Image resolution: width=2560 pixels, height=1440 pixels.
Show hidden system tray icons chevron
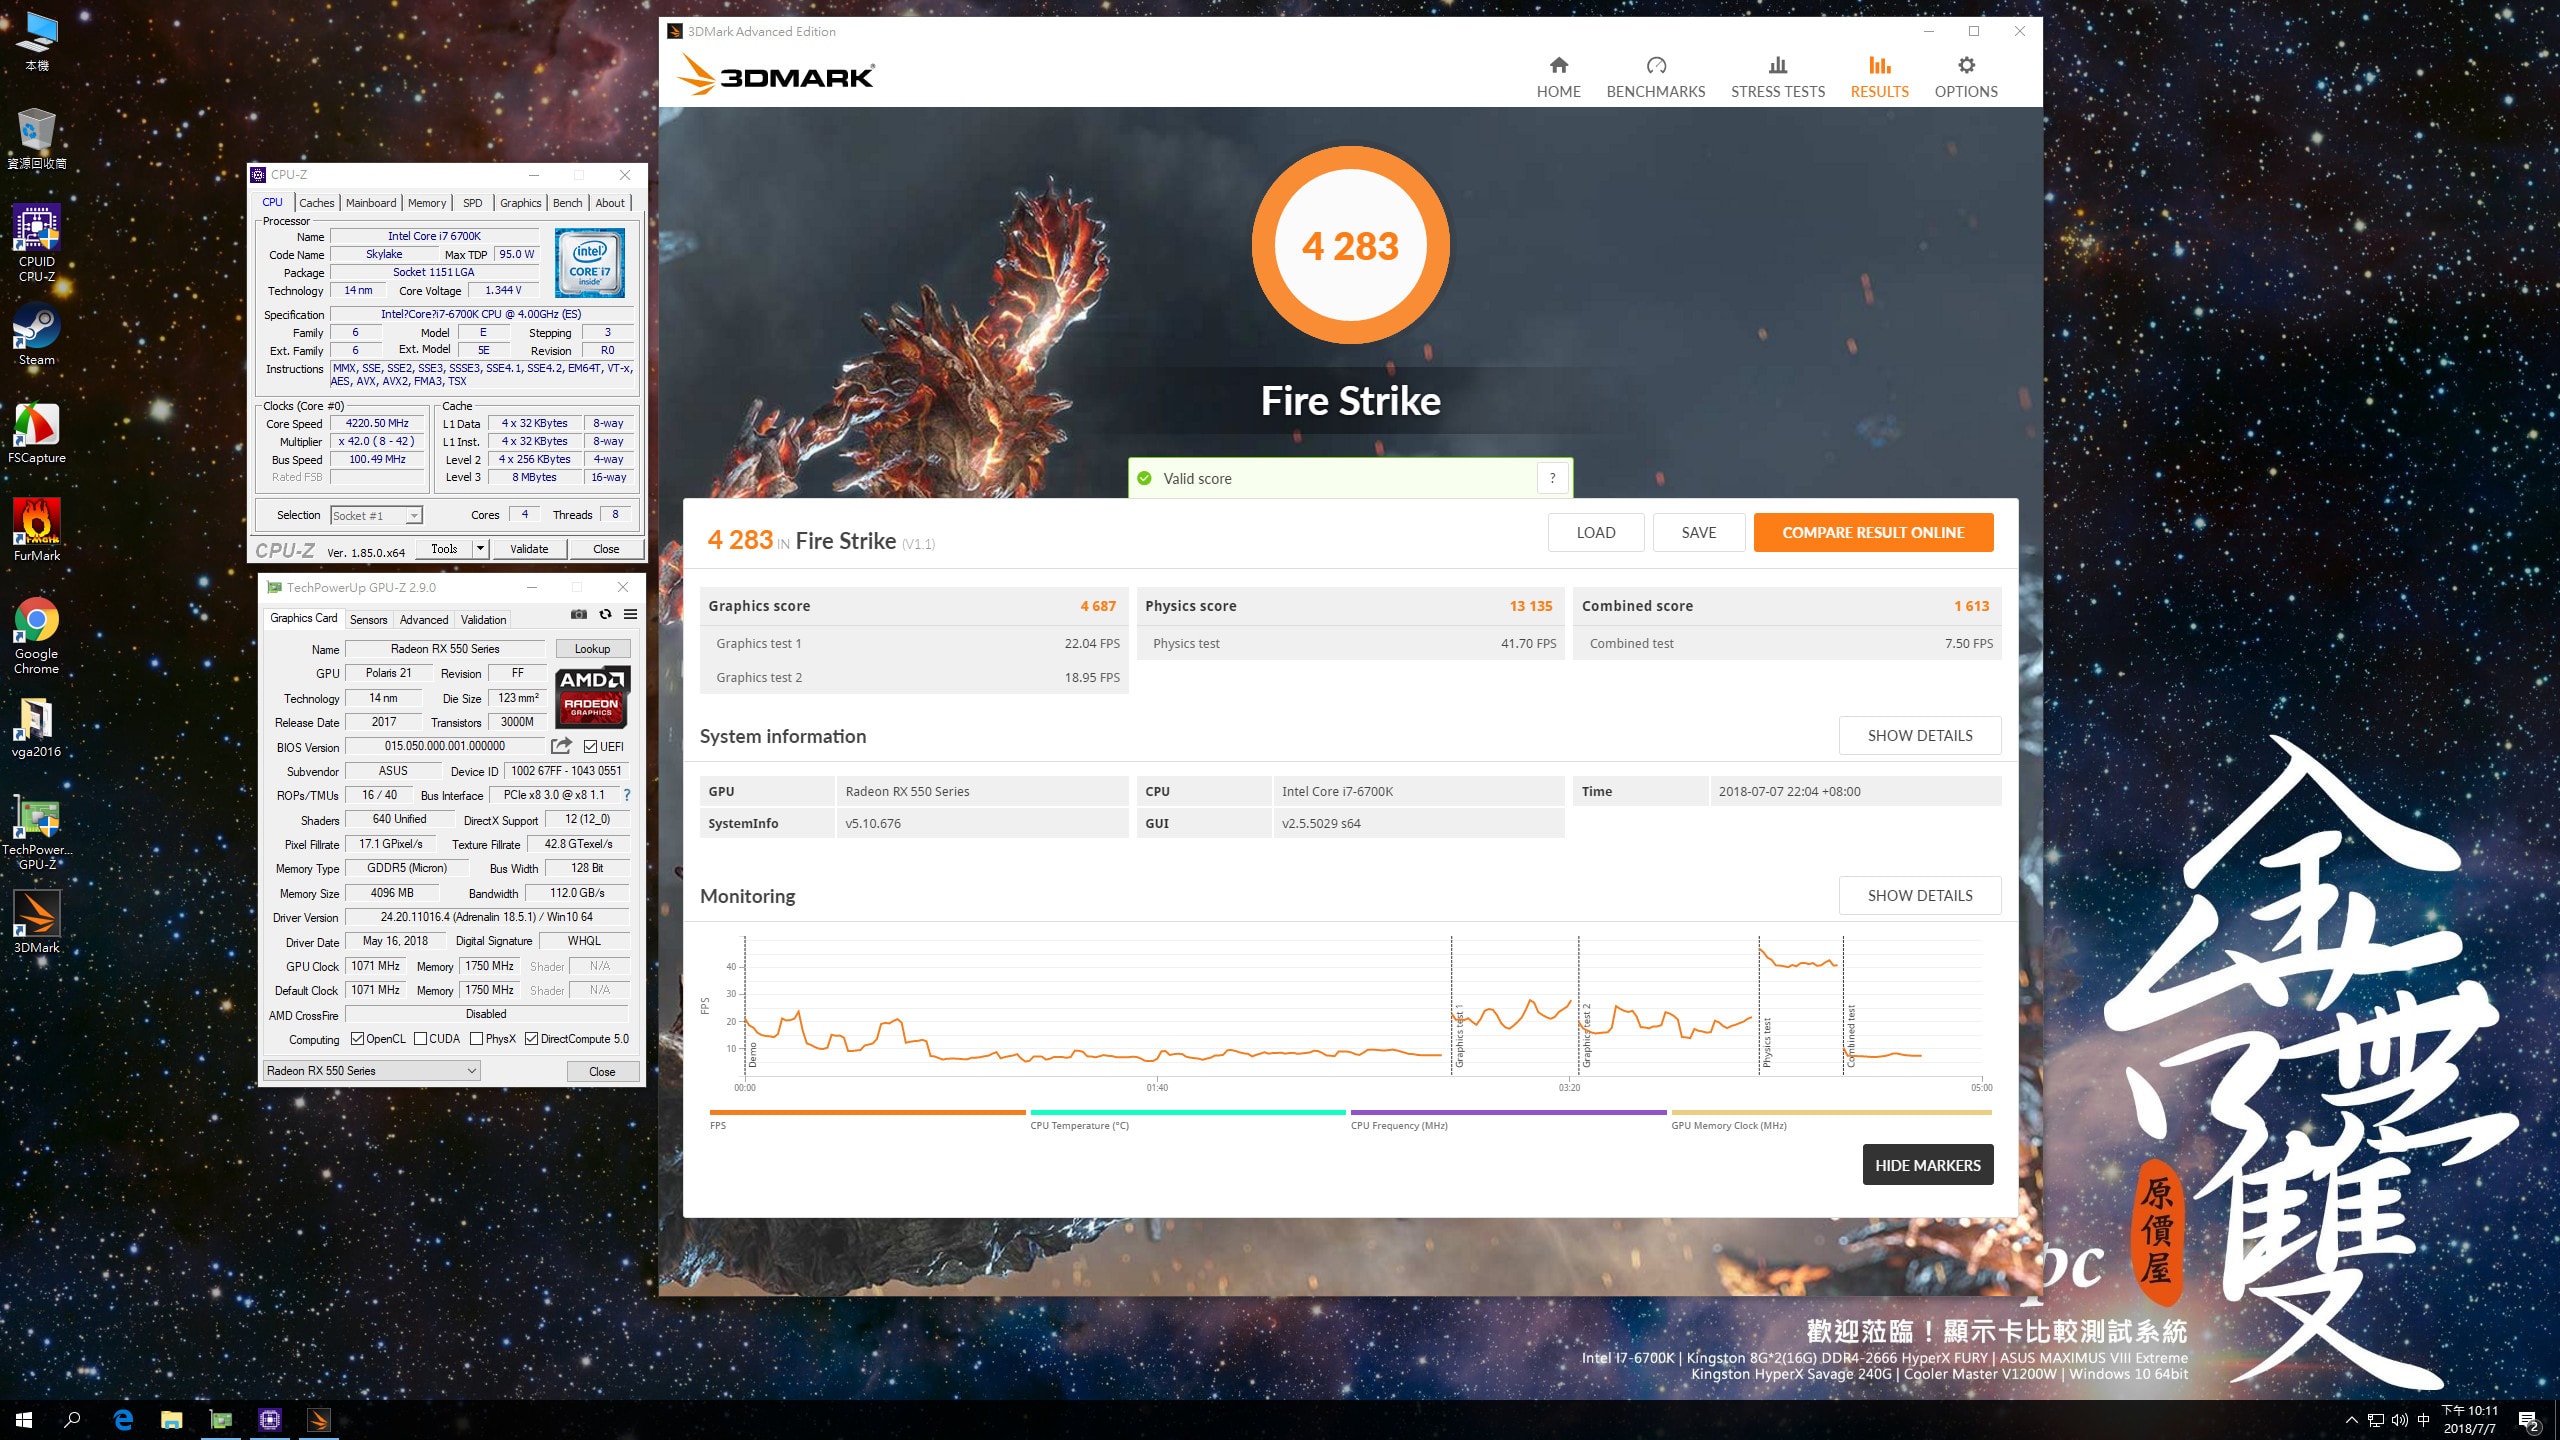point(2351,1420)
